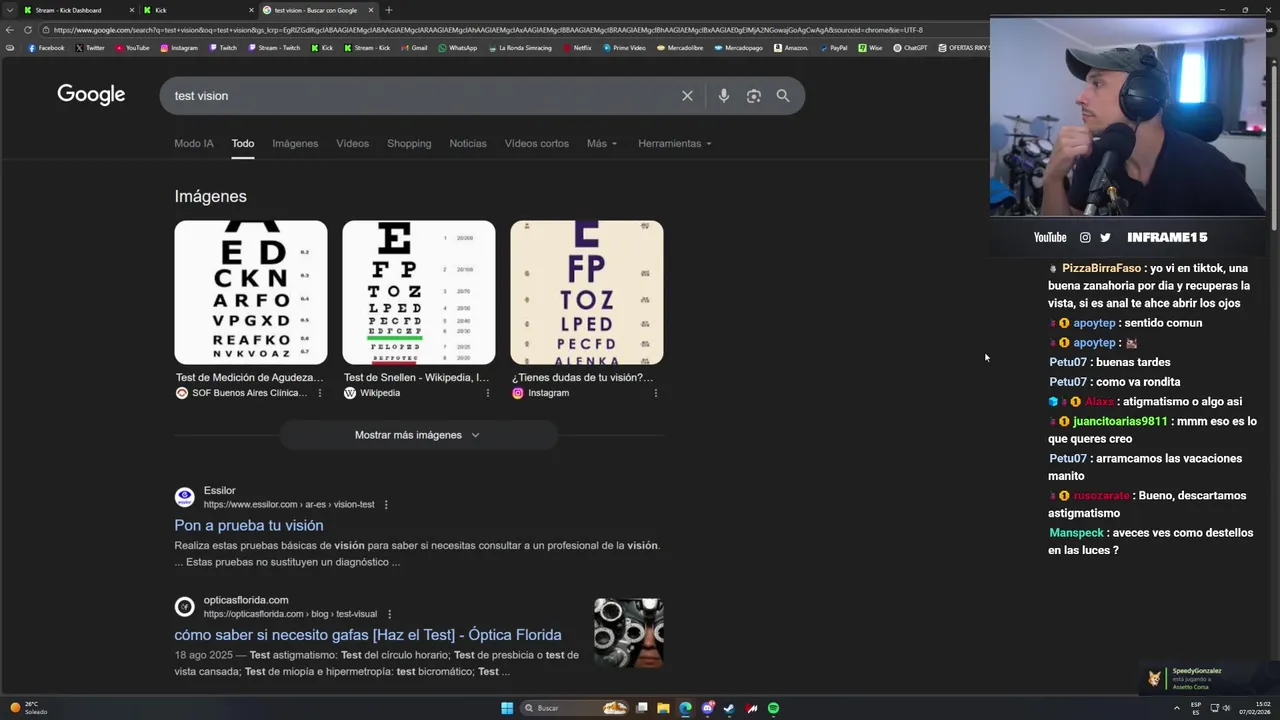
Task: Open Facebook bookmark
Action: (x=46, y=48)
